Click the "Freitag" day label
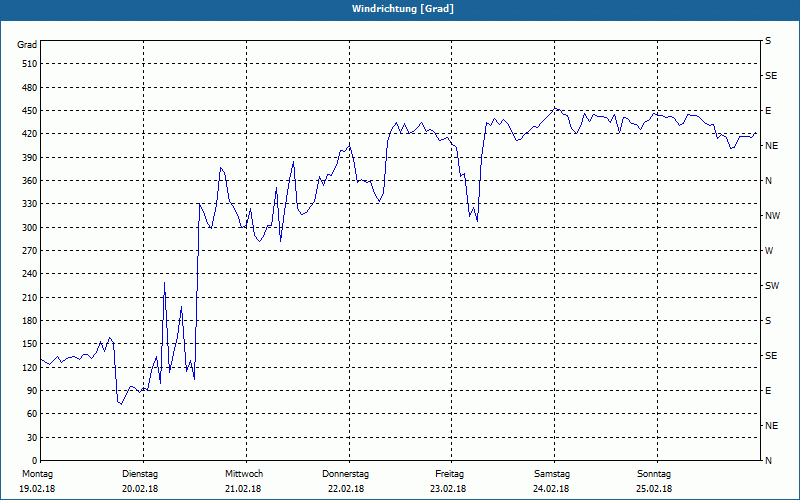800x500 pixels. click(449, 474)
